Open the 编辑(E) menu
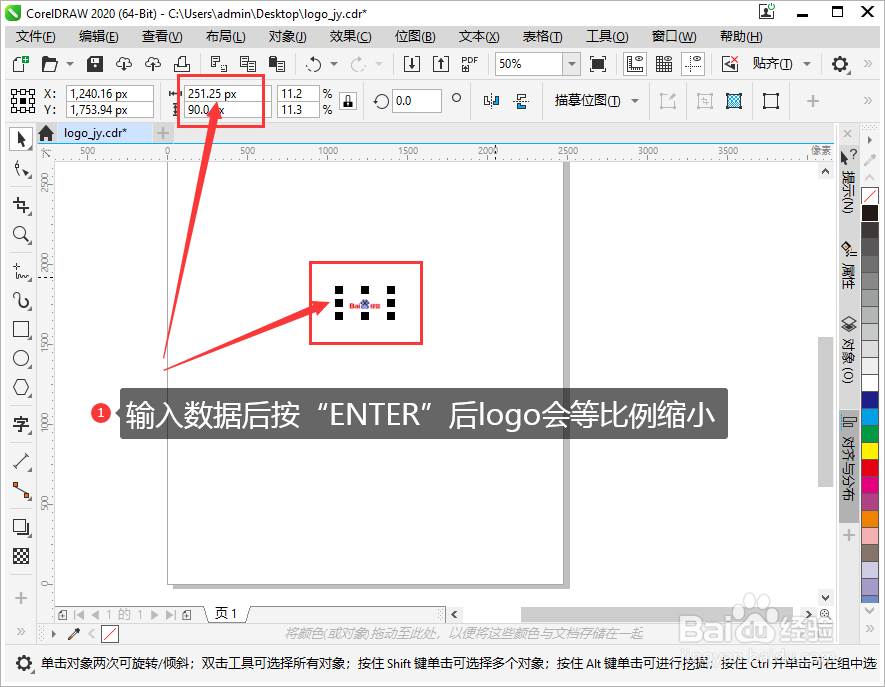Viewport: 885px width, 687px height. (x=99, y=37)
